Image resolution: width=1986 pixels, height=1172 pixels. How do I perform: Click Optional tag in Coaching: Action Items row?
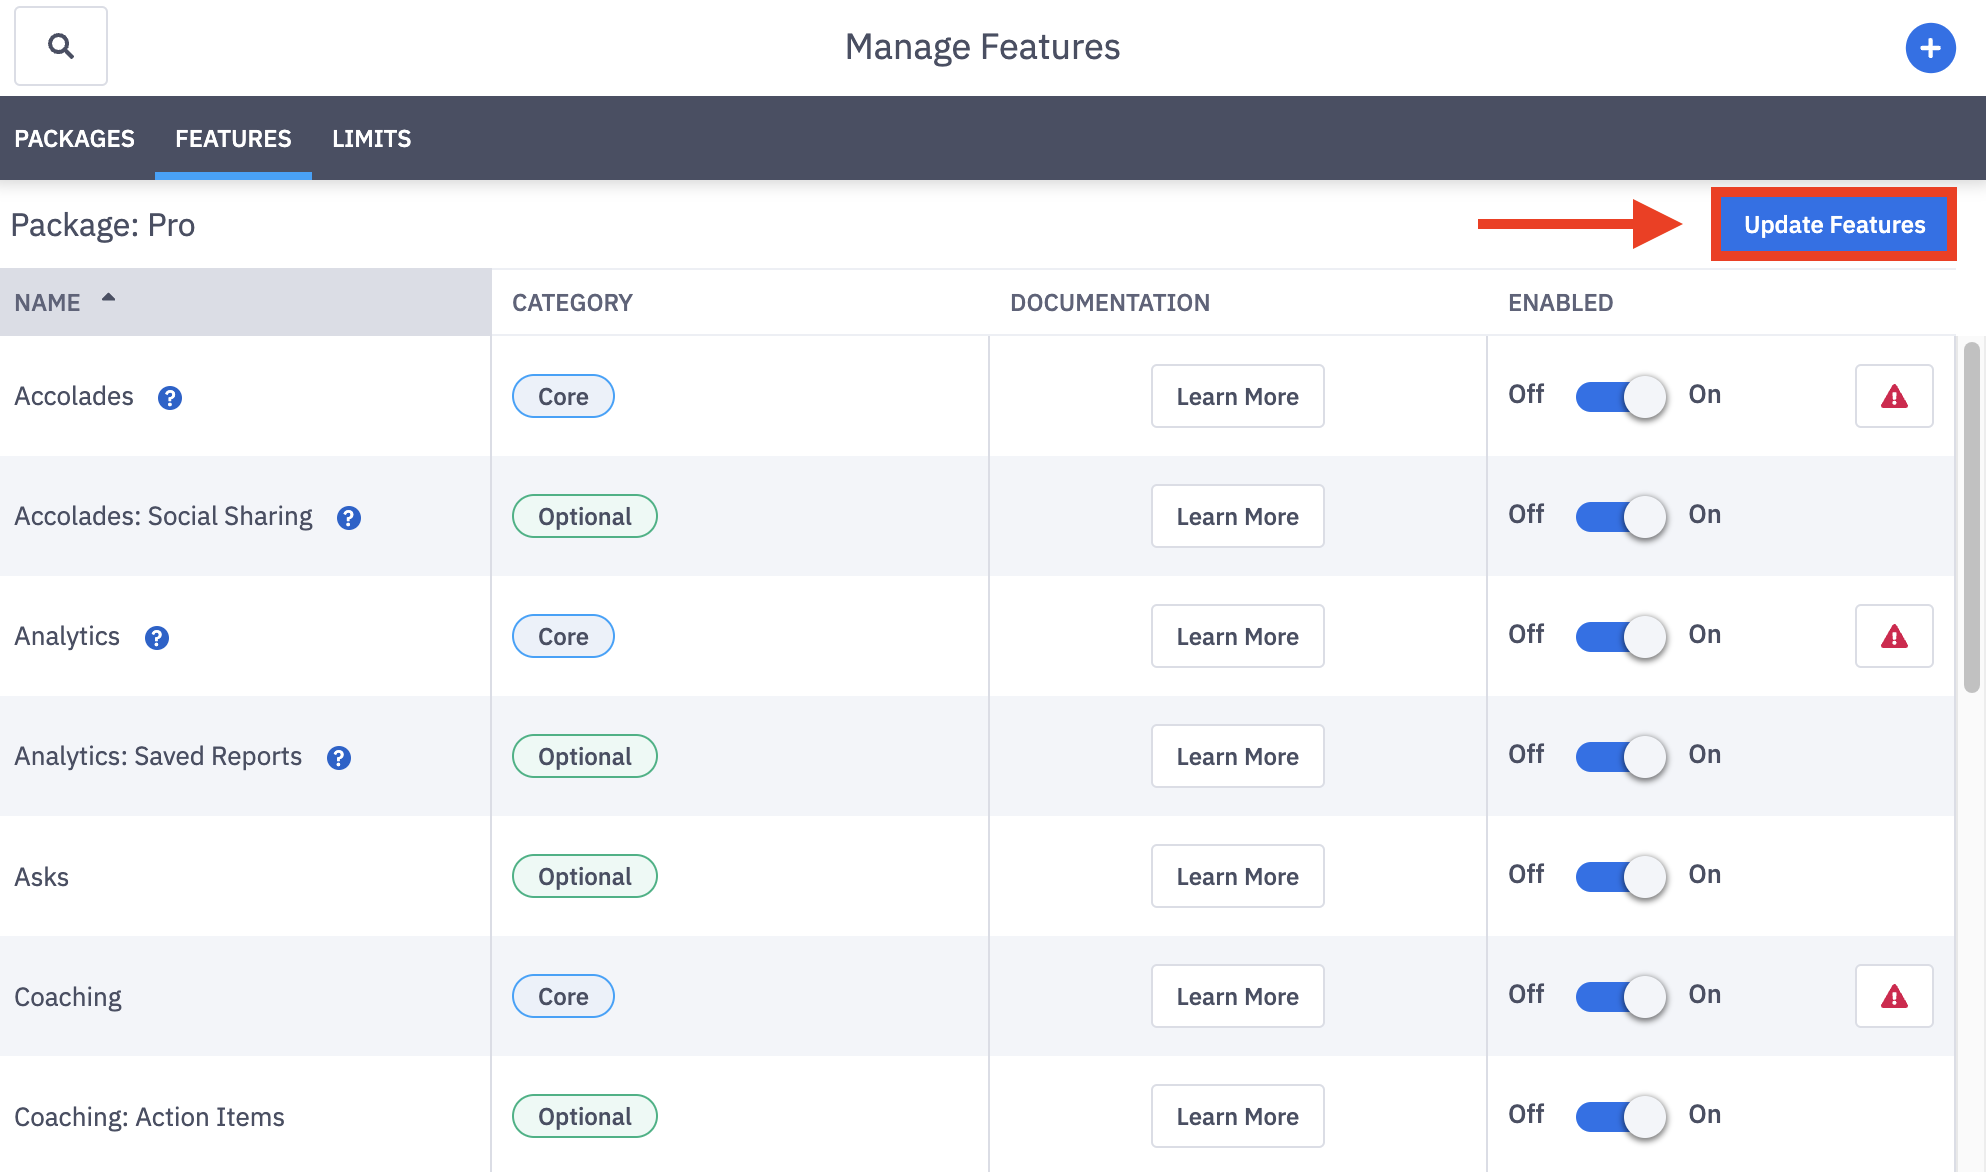(x=584, y=1116)
